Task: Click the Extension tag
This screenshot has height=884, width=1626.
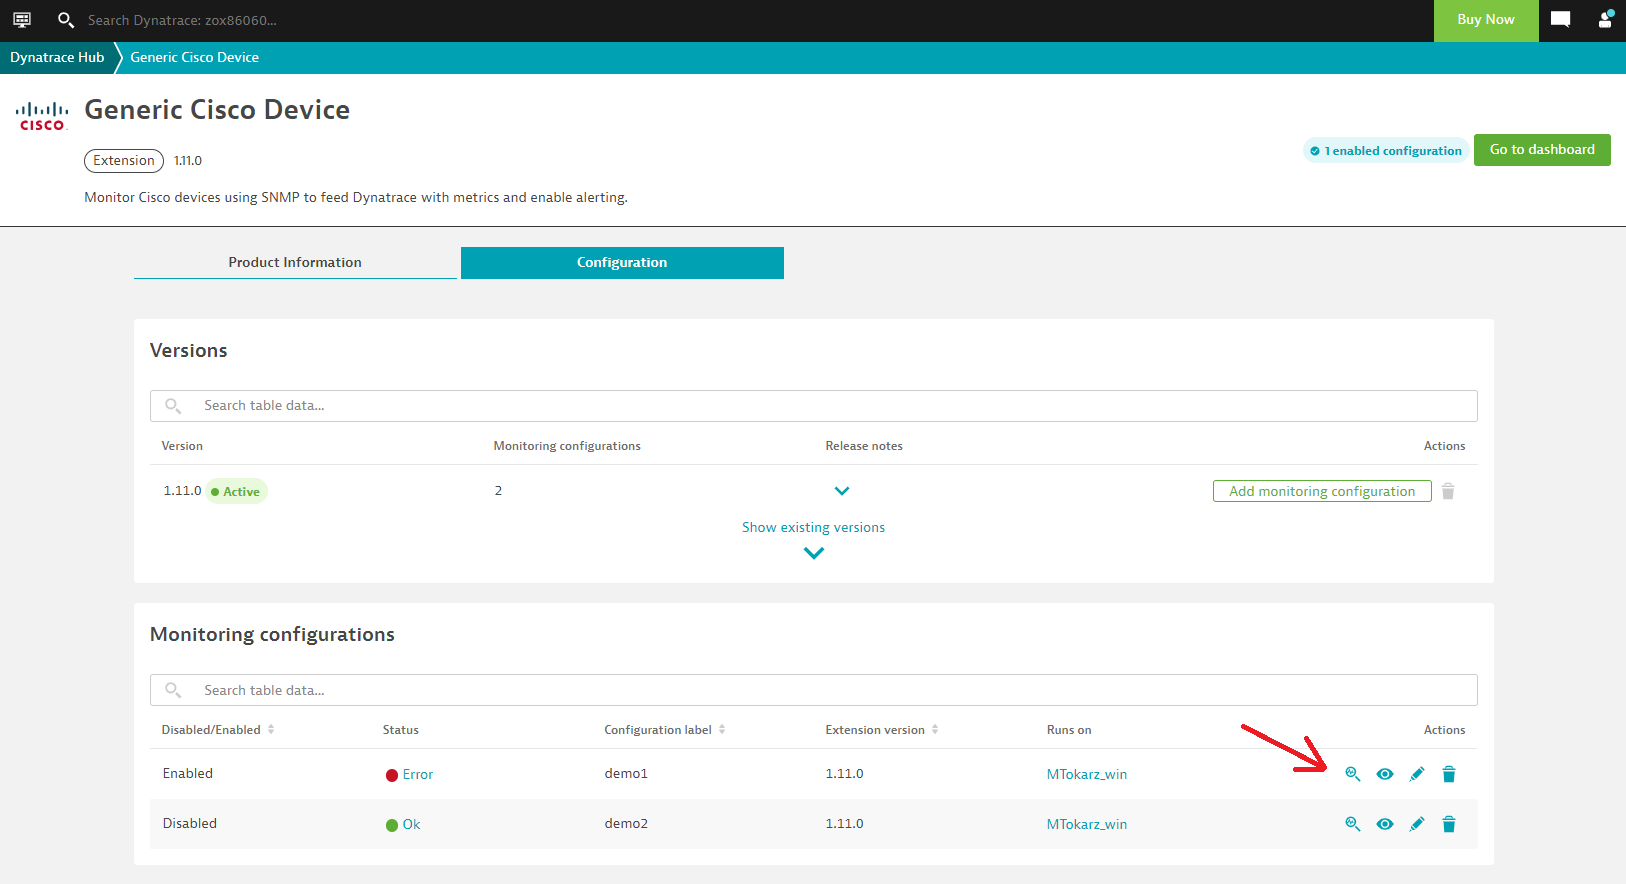Action: (x=124, y=161)
